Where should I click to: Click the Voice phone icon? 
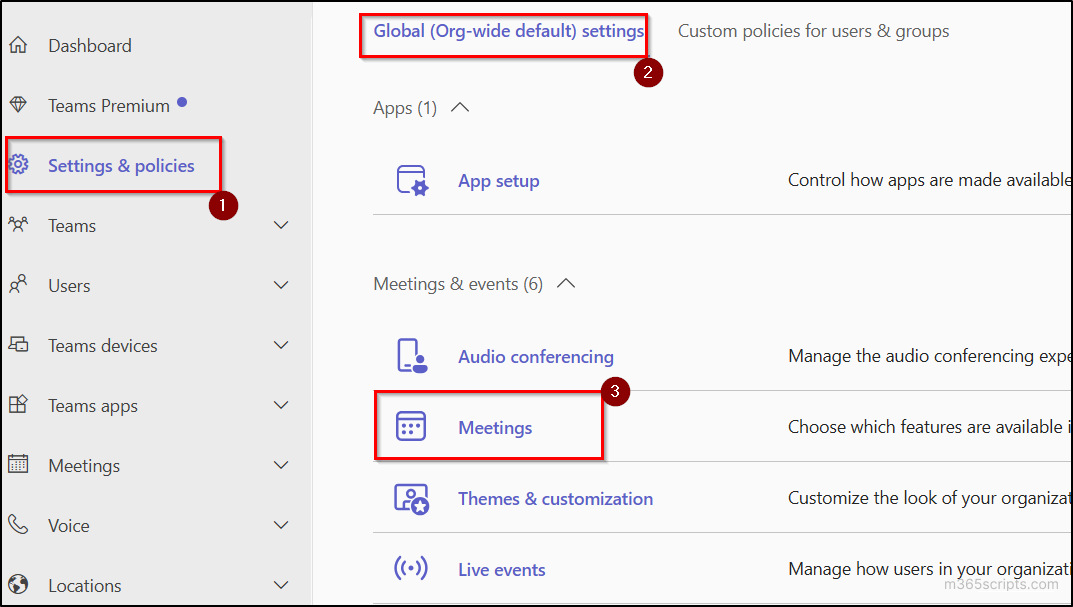pos(19,524)
